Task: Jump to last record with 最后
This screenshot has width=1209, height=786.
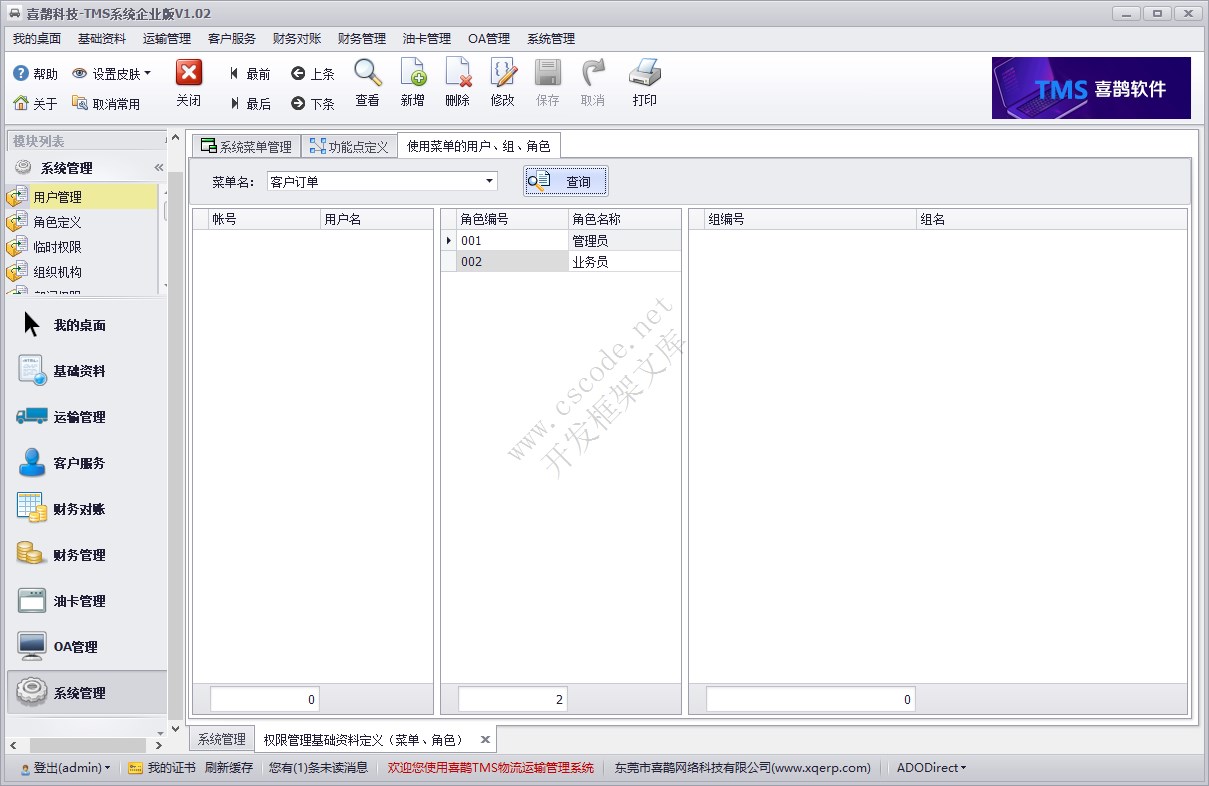Action: (249, 103)
